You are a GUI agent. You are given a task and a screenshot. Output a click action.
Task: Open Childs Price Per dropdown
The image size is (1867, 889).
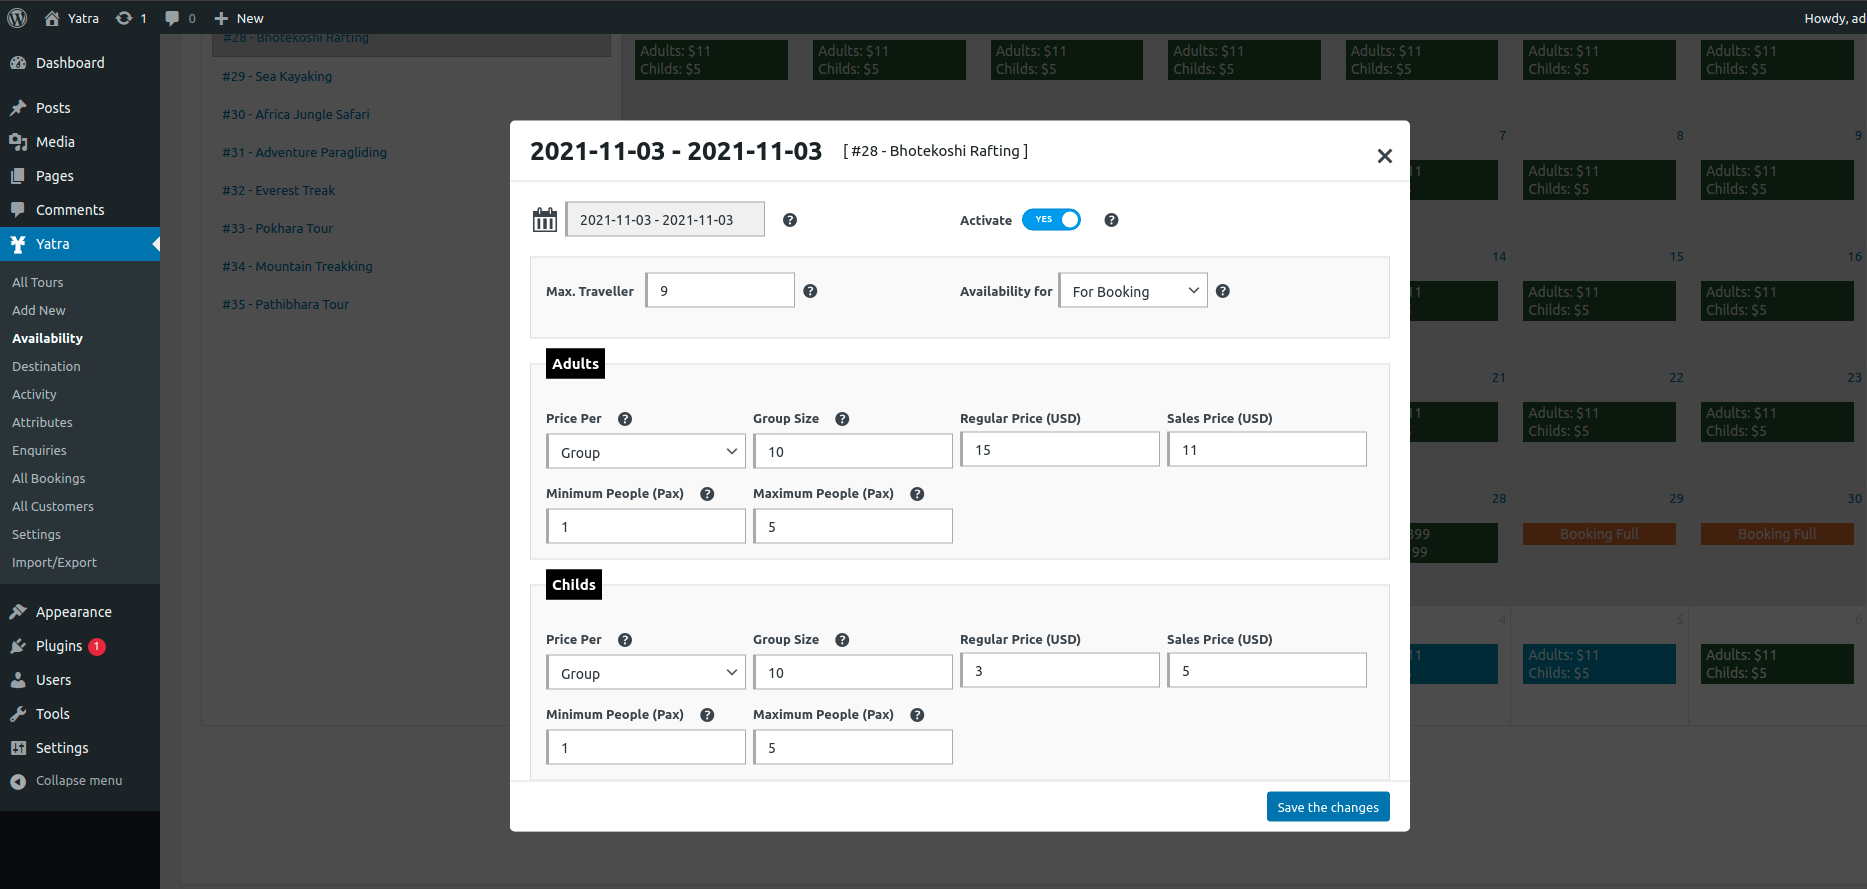646,673
